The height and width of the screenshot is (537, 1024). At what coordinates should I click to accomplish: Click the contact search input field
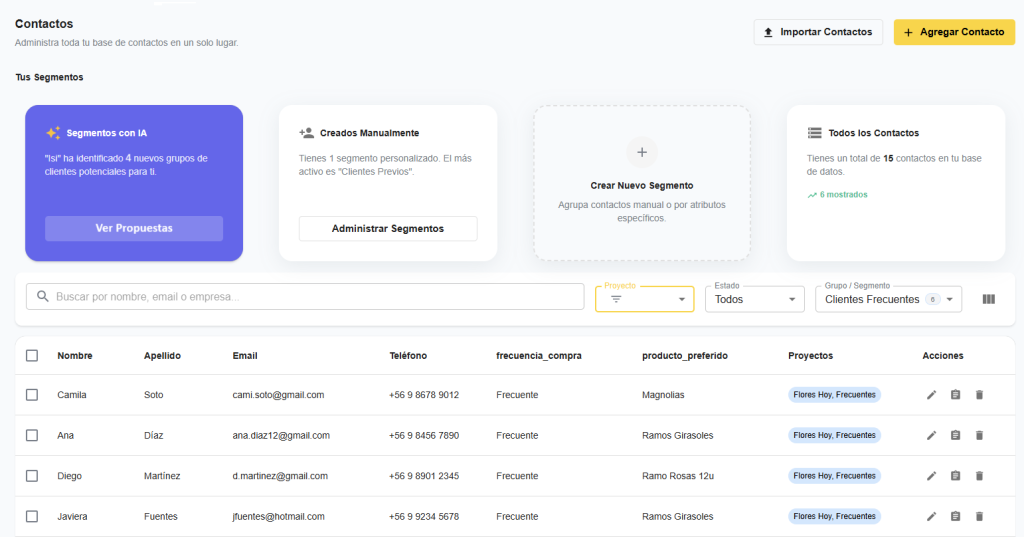coord(305,297)
